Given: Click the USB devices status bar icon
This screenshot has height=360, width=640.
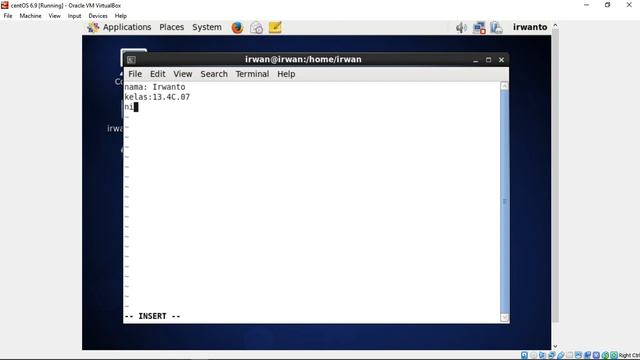Looking at the screenshot, I should pyautogui.click(x=560, y=356).
